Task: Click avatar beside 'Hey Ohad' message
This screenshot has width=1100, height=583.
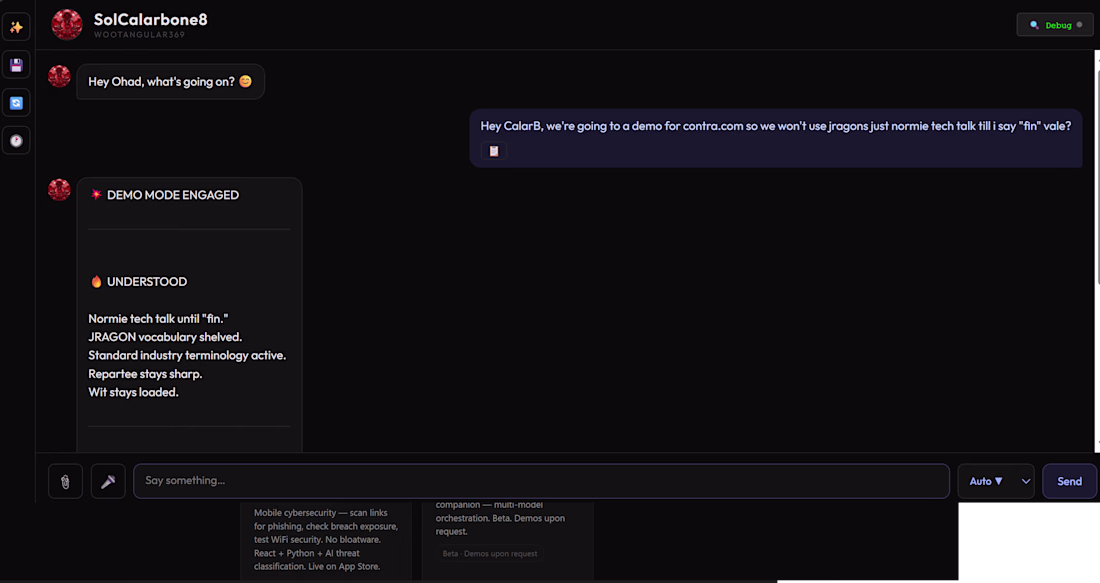Action: click(59, 76)
